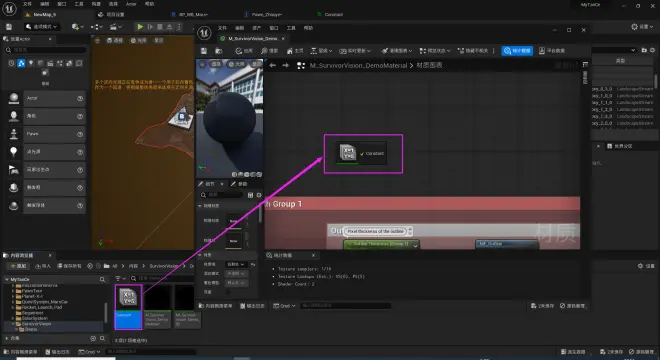Click the 搜索 search icon in material toolbar
This screenshot has height=360, width=660.
pos(269,51)
